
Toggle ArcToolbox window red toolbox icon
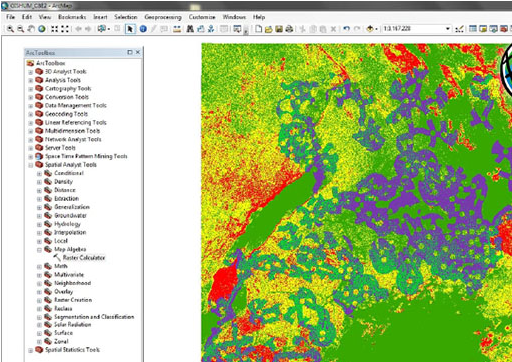(504, 29)
